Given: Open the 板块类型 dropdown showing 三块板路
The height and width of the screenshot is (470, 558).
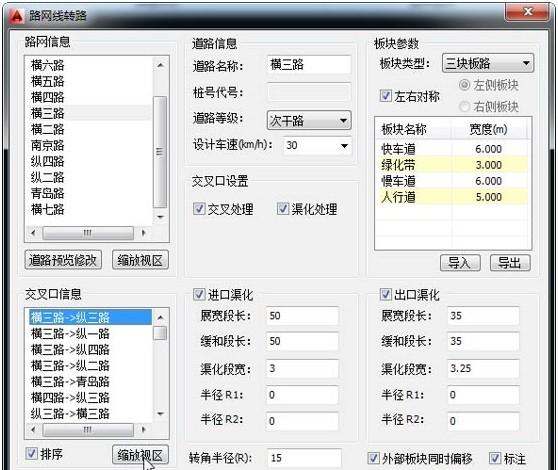Looking at the screenshot, I should 488,64.
